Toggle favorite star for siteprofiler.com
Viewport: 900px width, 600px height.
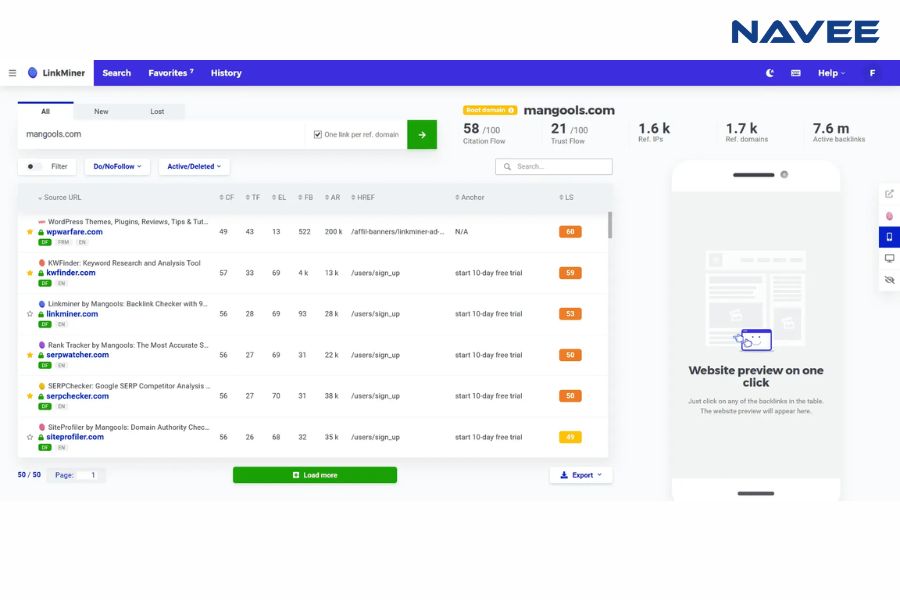coord(30,437)
